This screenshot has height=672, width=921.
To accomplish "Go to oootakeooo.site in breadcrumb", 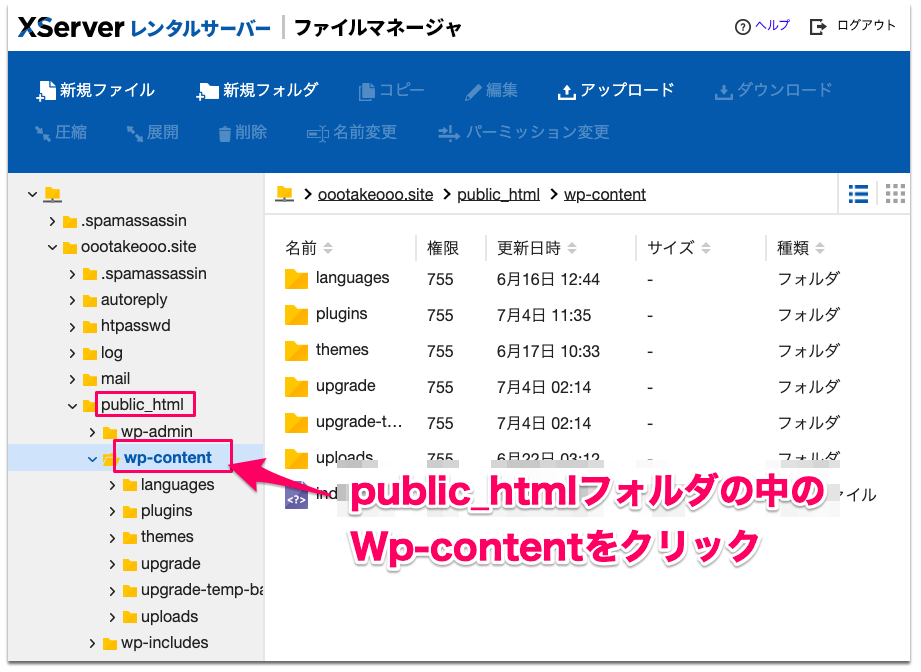I will [x=375, y=194].
